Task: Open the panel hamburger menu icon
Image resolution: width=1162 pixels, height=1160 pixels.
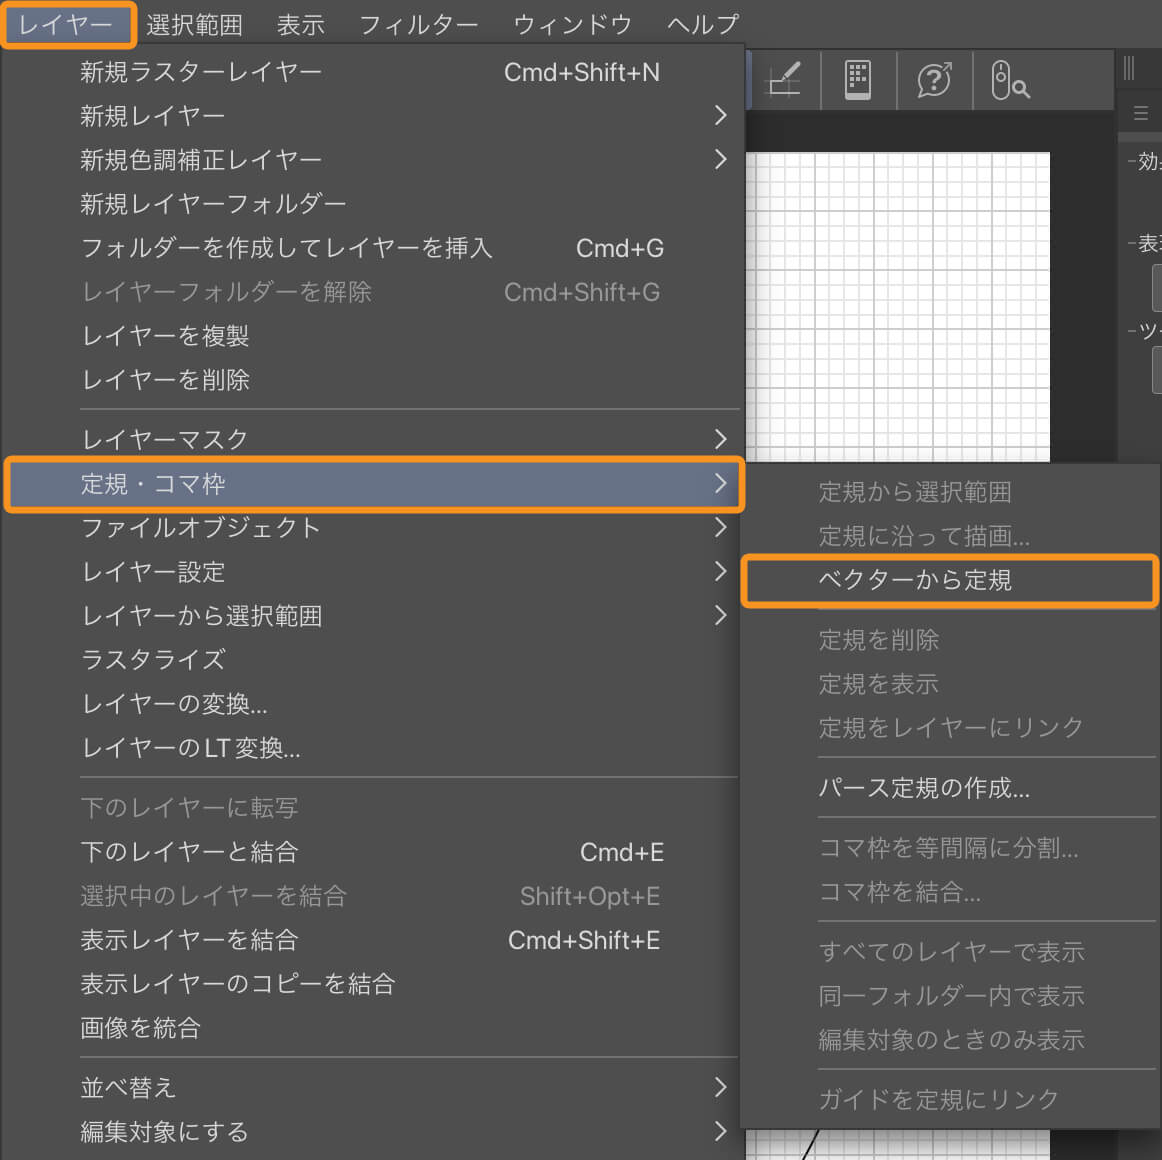Action: tap(1139, 112)
